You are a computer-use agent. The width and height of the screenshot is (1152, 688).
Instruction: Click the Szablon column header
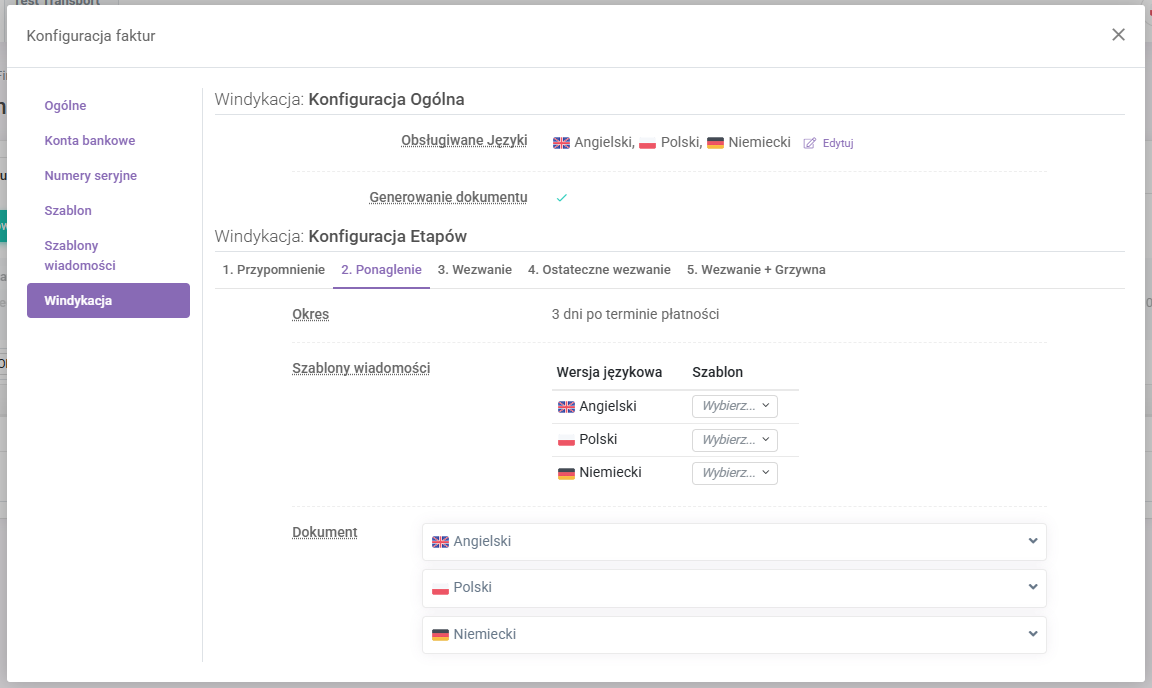click(717, 372)
